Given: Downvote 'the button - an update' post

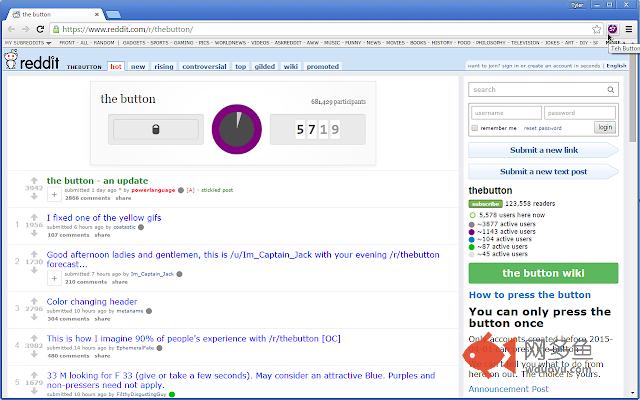Looking at the screenshot, I should click(34, 196).
